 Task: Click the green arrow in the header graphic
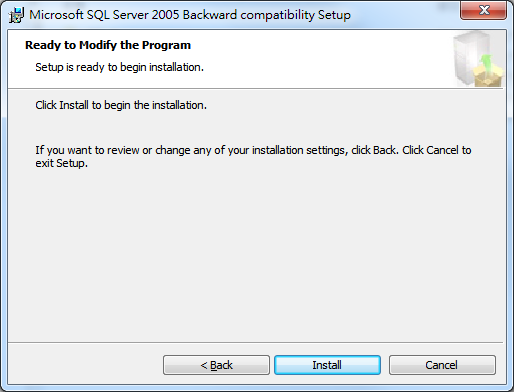487,62
